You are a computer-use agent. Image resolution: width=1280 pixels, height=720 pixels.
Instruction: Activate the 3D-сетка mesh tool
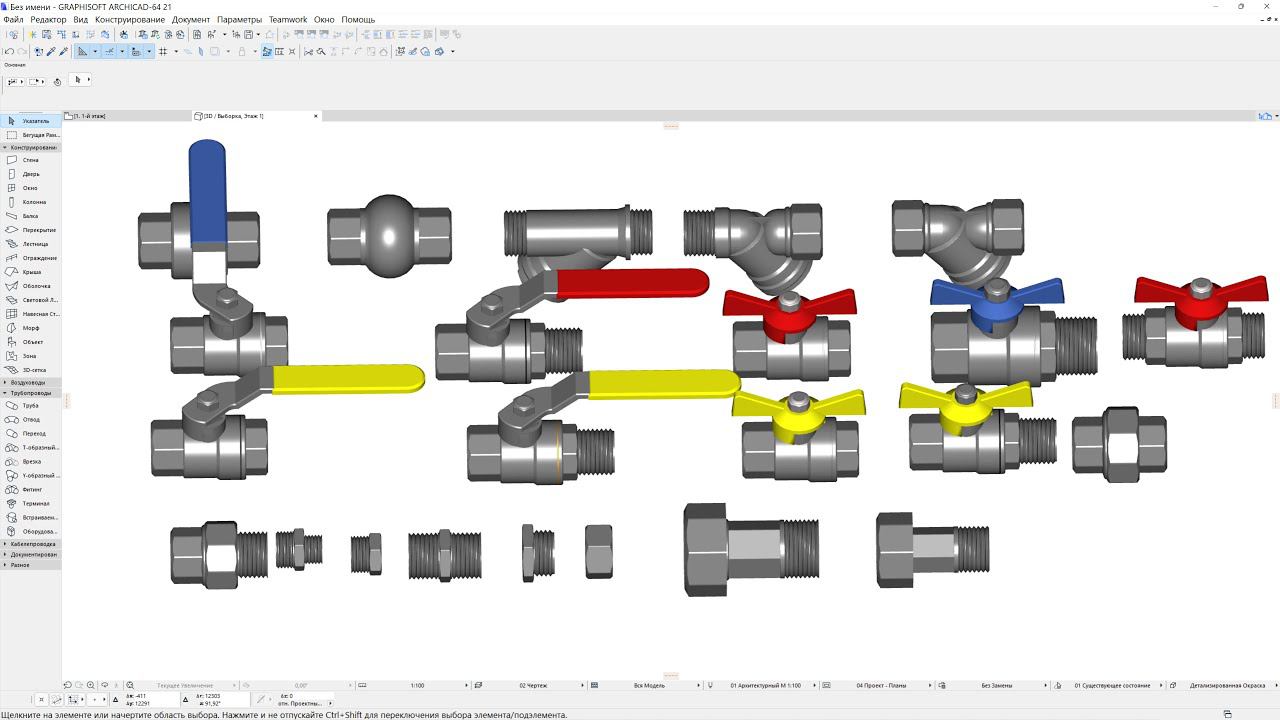pyautogui.click(x=30, y=370)
